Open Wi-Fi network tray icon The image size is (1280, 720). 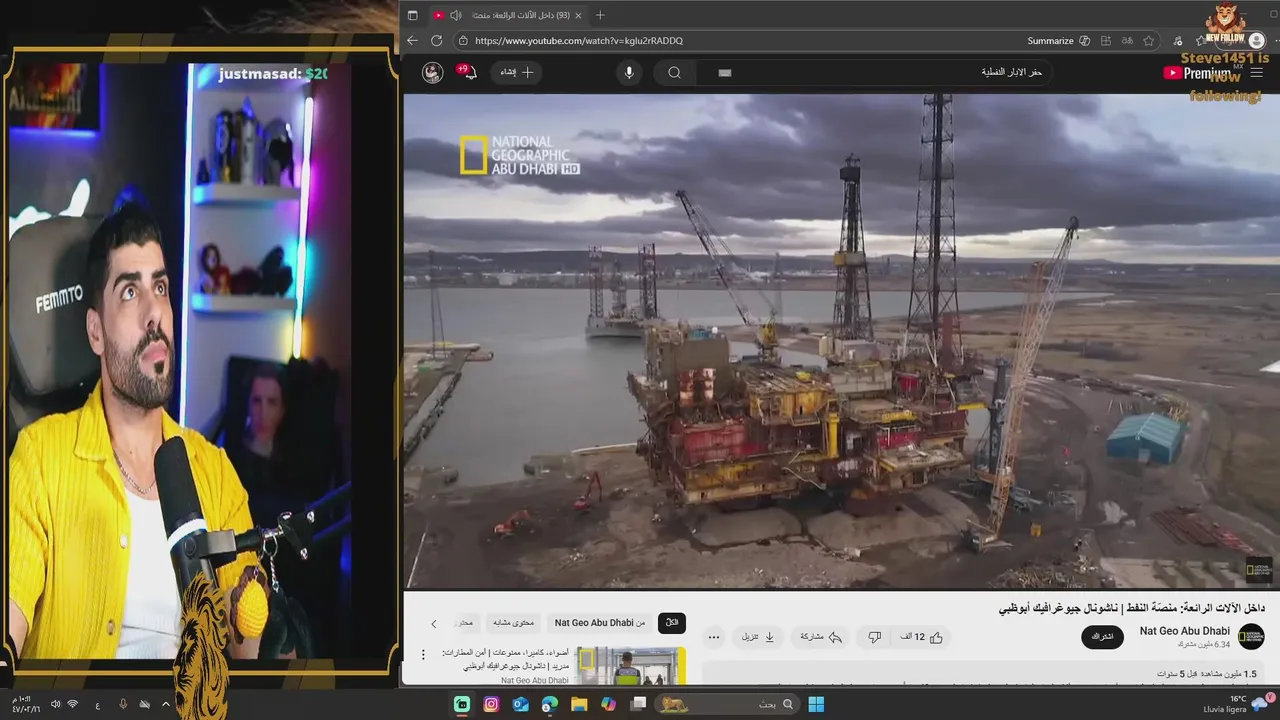pos(72,704)
